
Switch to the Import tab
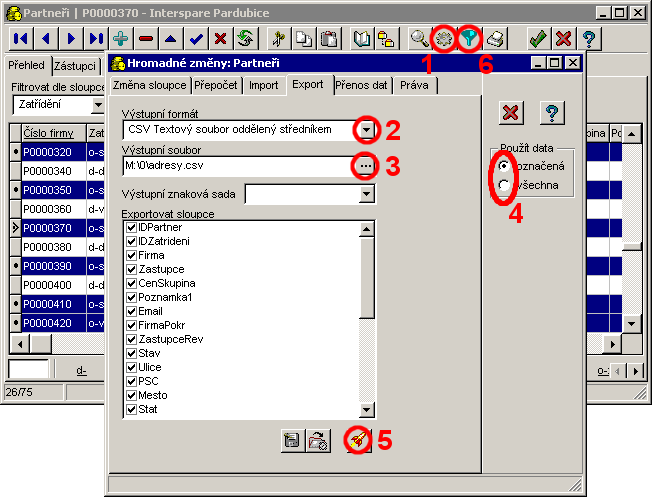click(264, 85)
